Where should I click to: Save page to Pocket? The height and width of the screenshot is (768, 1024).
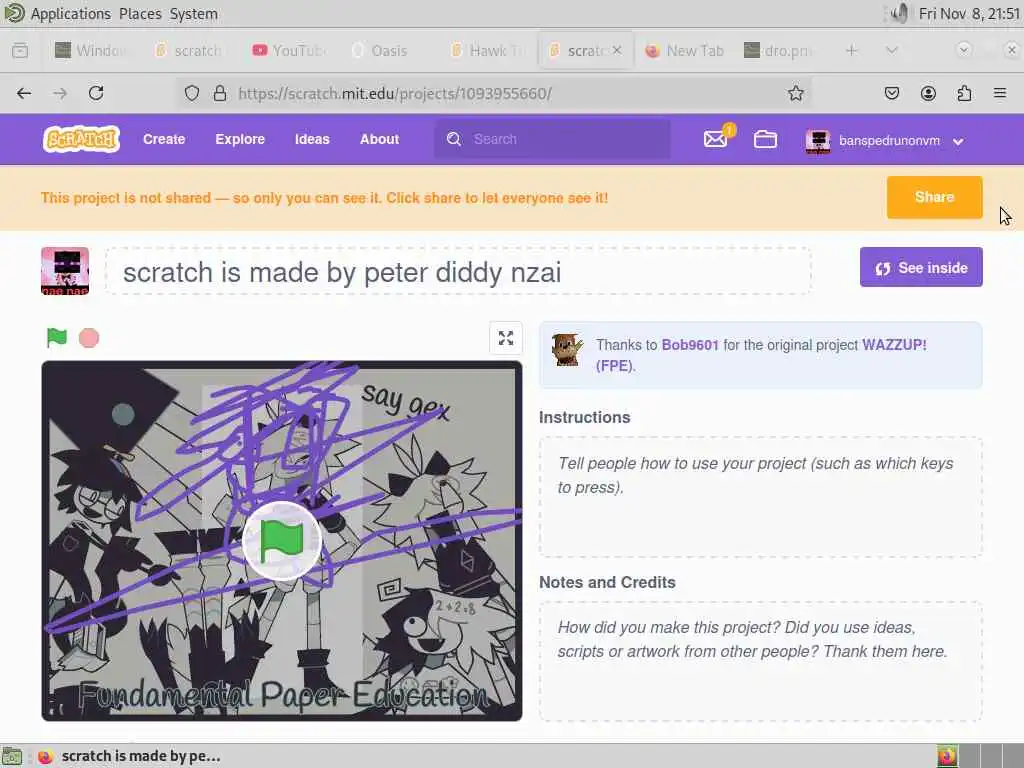click(891, 93)
